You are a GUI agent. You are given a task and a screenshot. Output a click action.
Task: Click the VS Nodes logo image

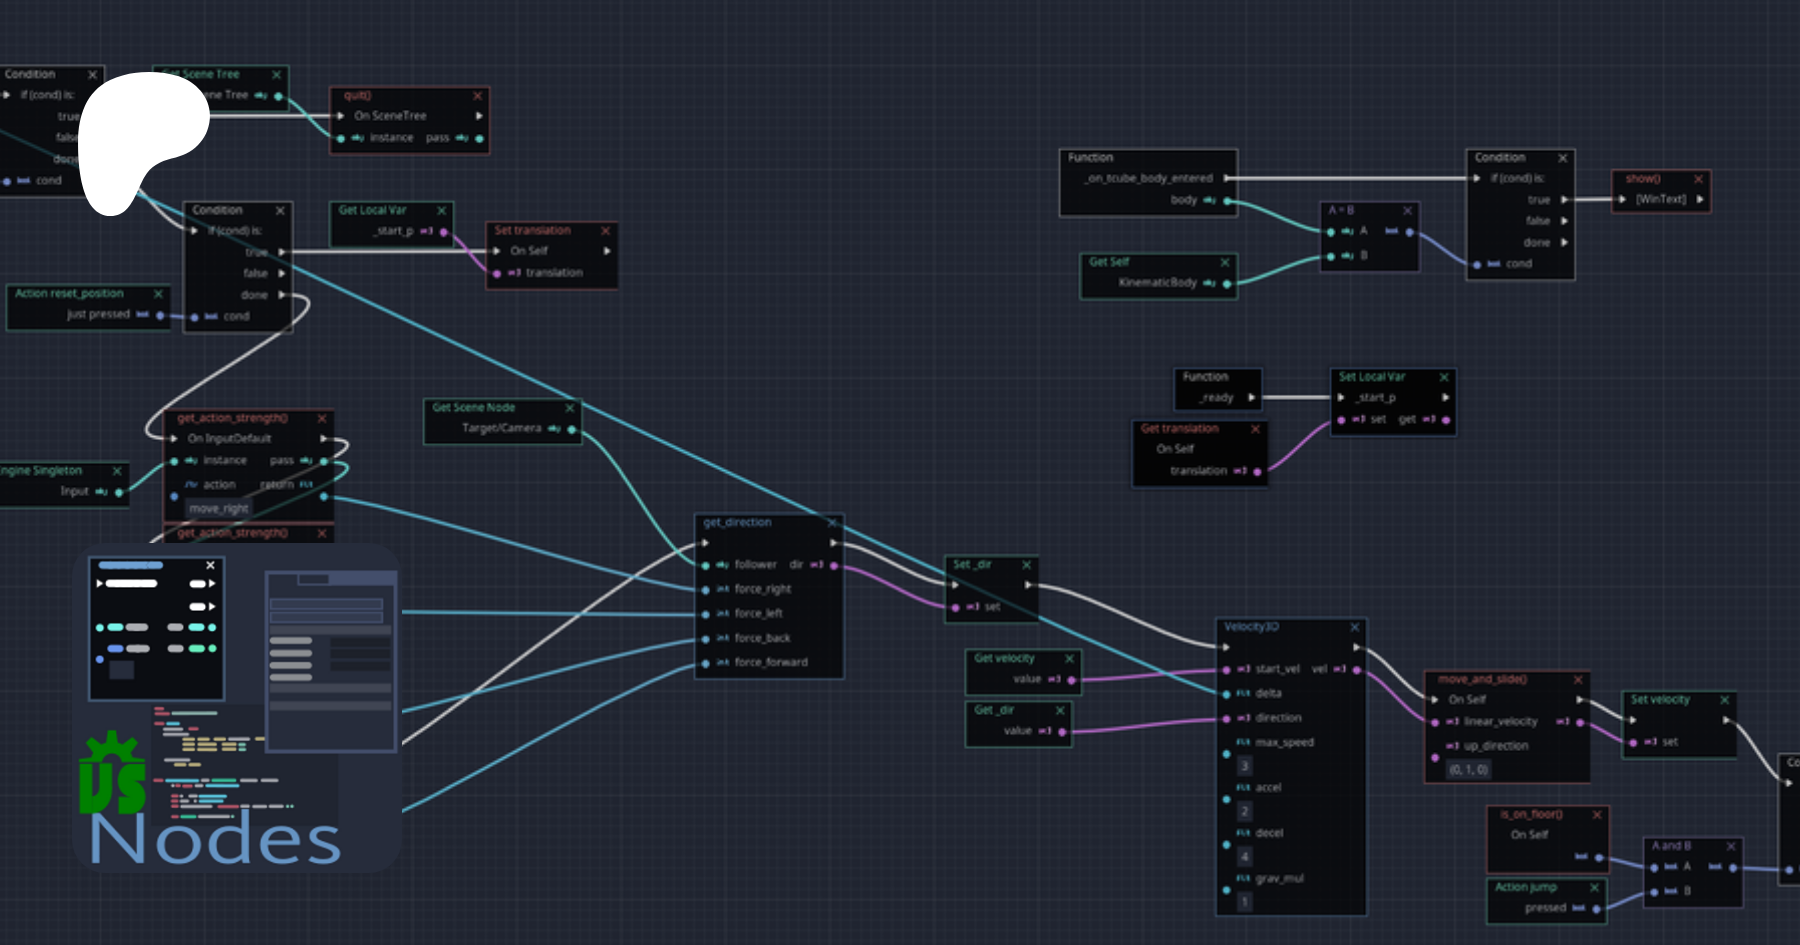click(x=237, y=708)
